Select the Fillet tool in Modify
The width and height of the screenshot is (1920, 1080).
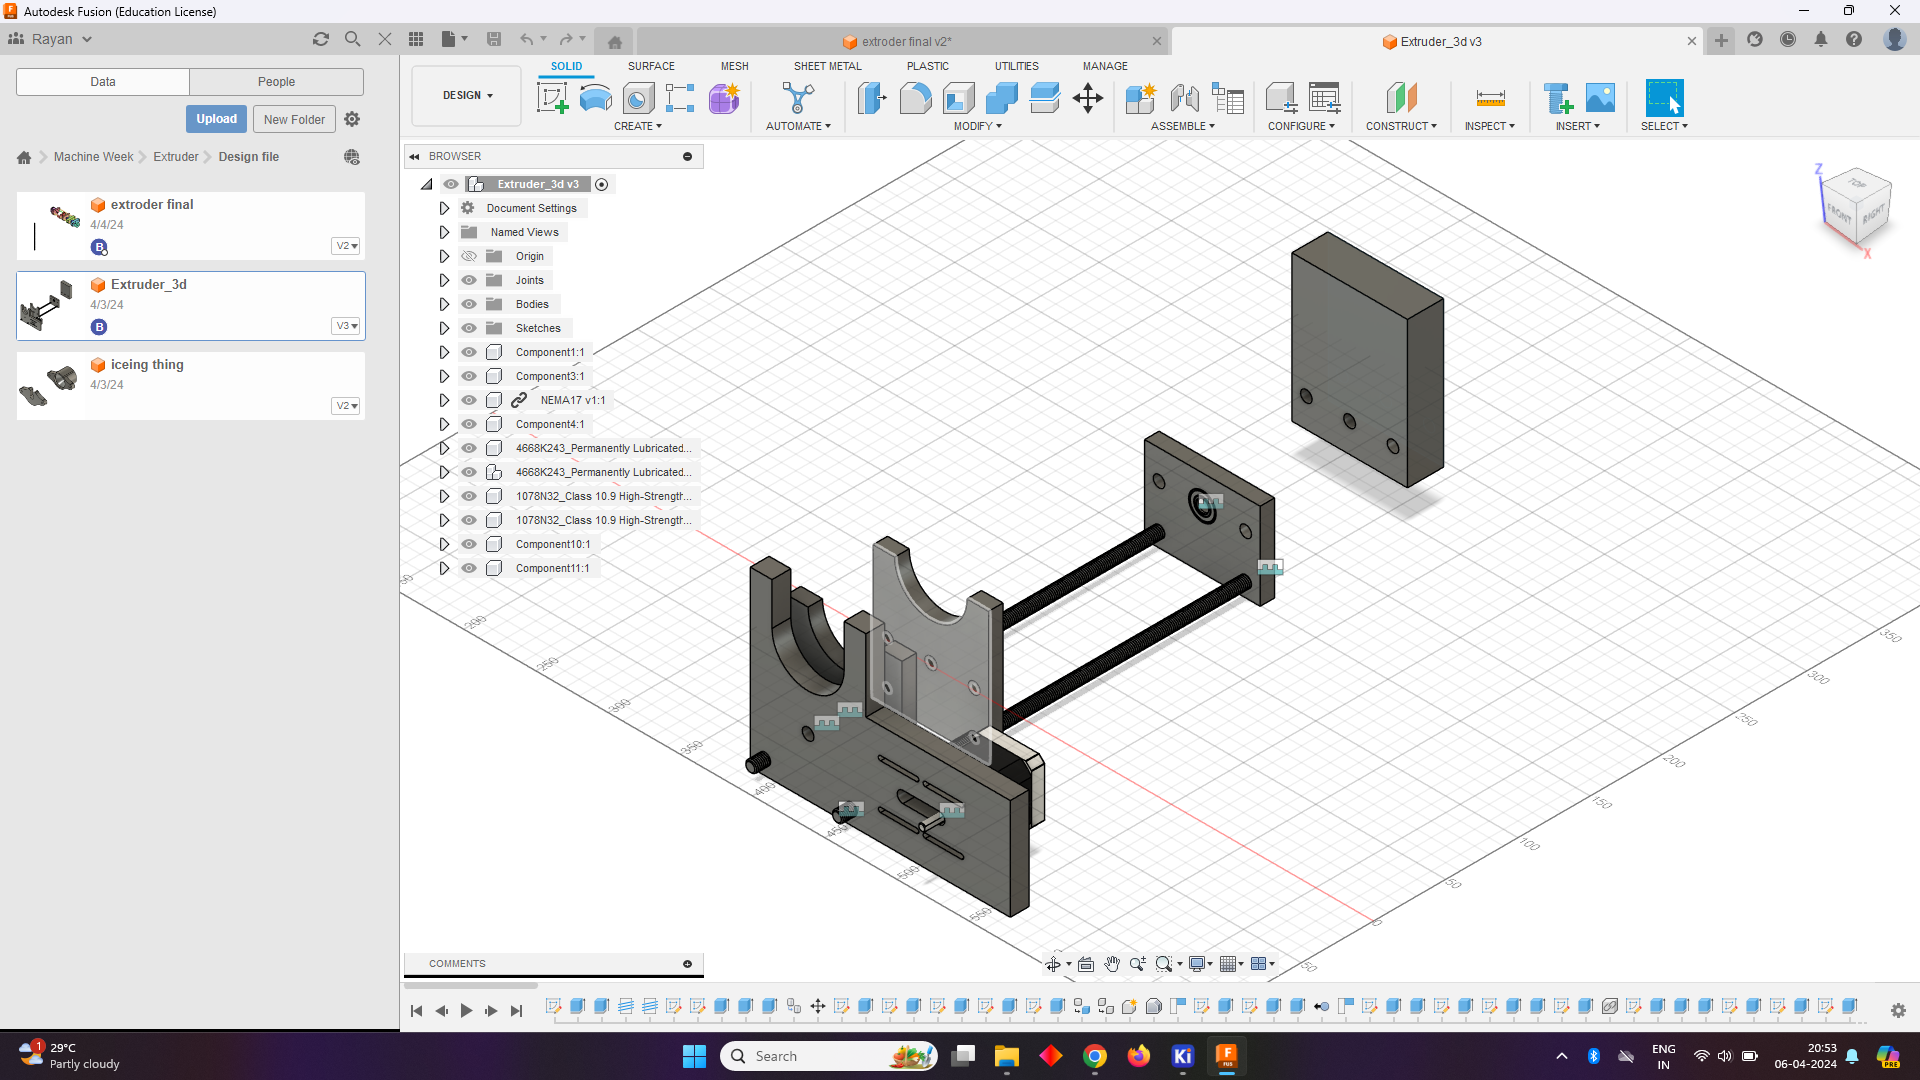pos(915,98)
